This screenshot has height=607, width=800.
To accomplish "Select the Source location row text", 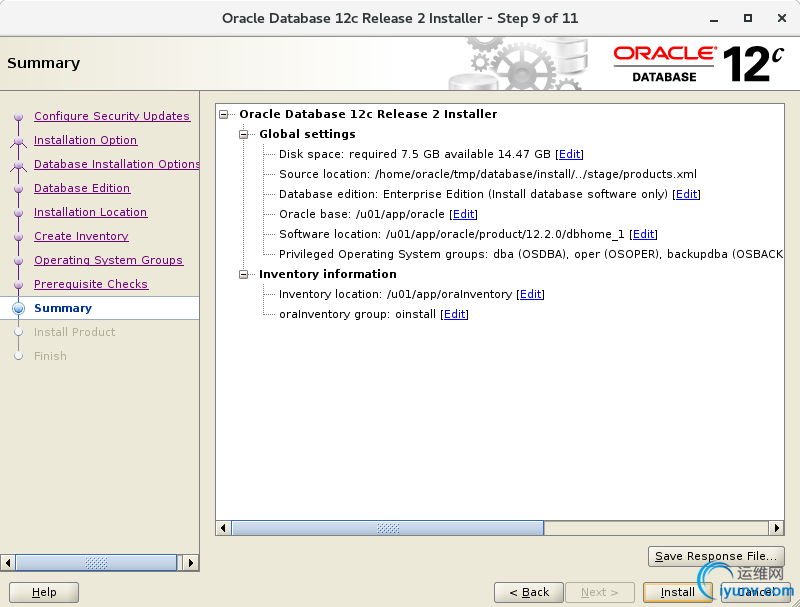I will pos(488,174).
